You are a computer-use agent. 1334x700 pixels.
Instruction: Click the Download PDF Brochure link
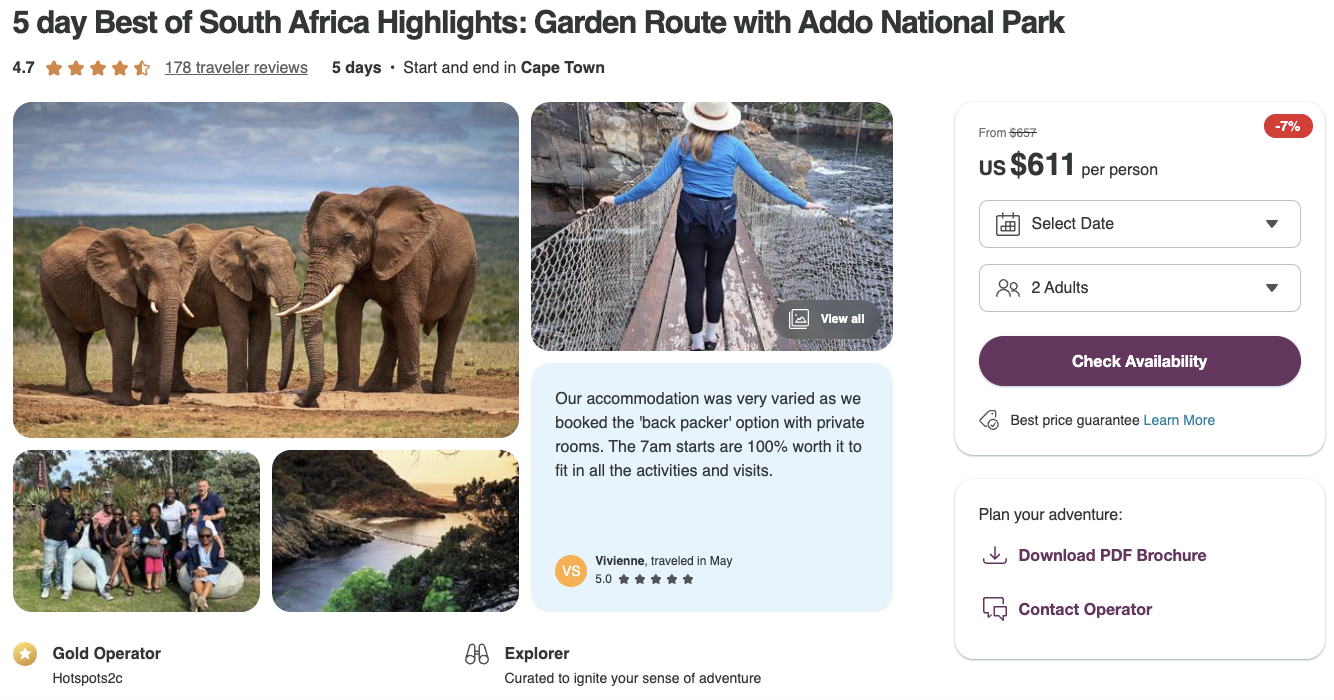point(1112,555)
